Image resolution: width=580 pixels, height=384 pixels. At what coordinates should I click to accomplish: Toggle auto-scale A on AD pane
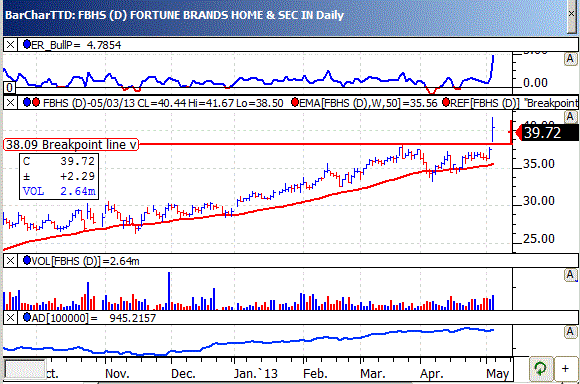tap(570, 332)
